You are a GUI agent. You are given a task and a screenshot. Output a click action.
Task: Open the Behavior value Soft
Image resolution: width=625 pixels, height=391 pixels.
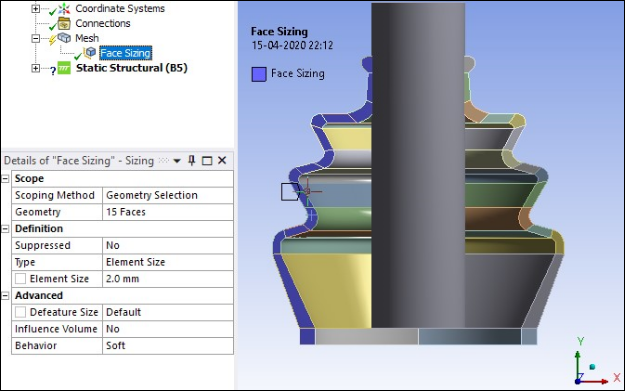pyautogui.click(x=168, y=346)
